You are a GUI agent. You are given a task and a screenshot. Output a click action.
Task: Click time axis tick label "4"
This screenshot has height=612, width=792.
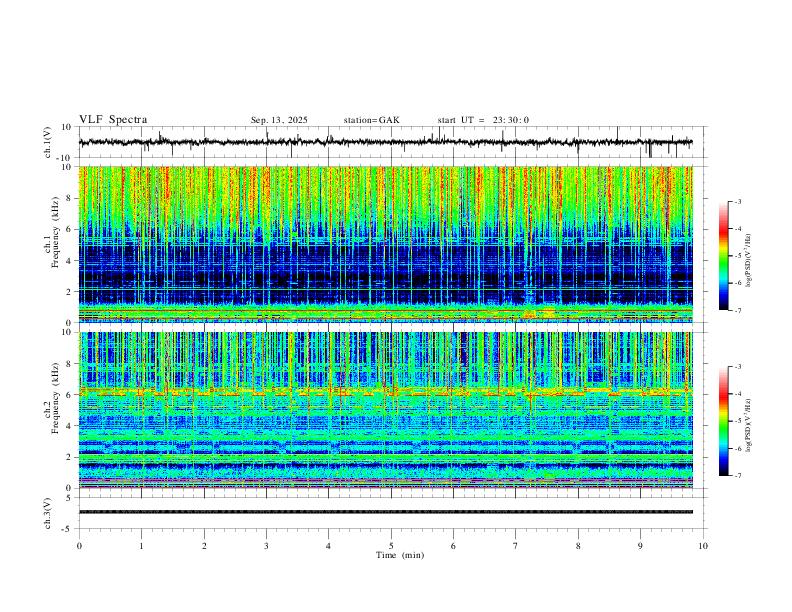pos(329,546)
